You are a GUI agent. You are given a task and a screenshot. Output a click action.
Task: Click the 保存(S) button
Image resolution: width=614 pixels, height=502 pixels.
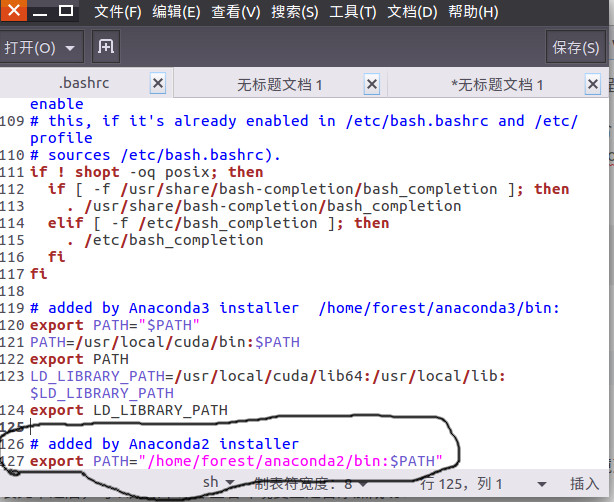tap(576, 48)
